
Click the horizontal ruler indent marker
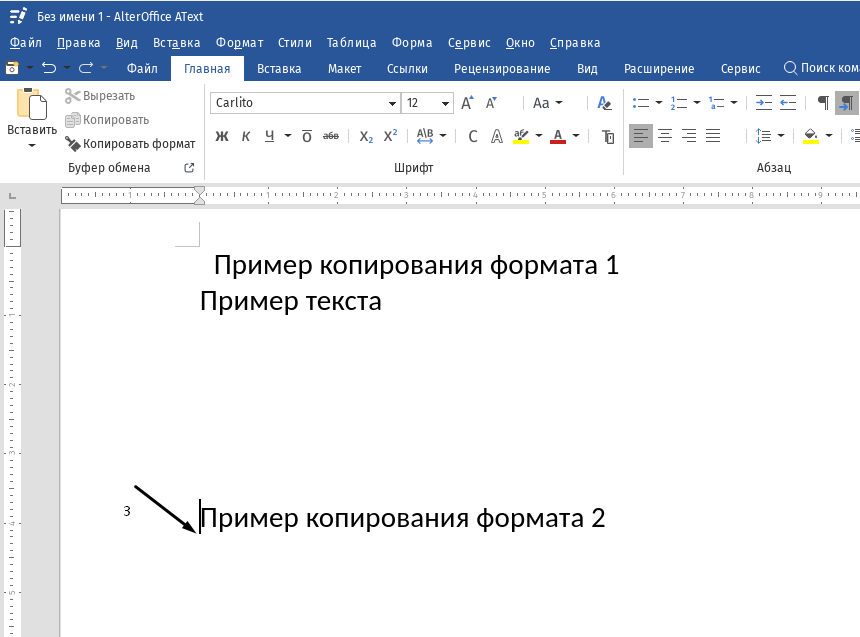coord(200,195)
